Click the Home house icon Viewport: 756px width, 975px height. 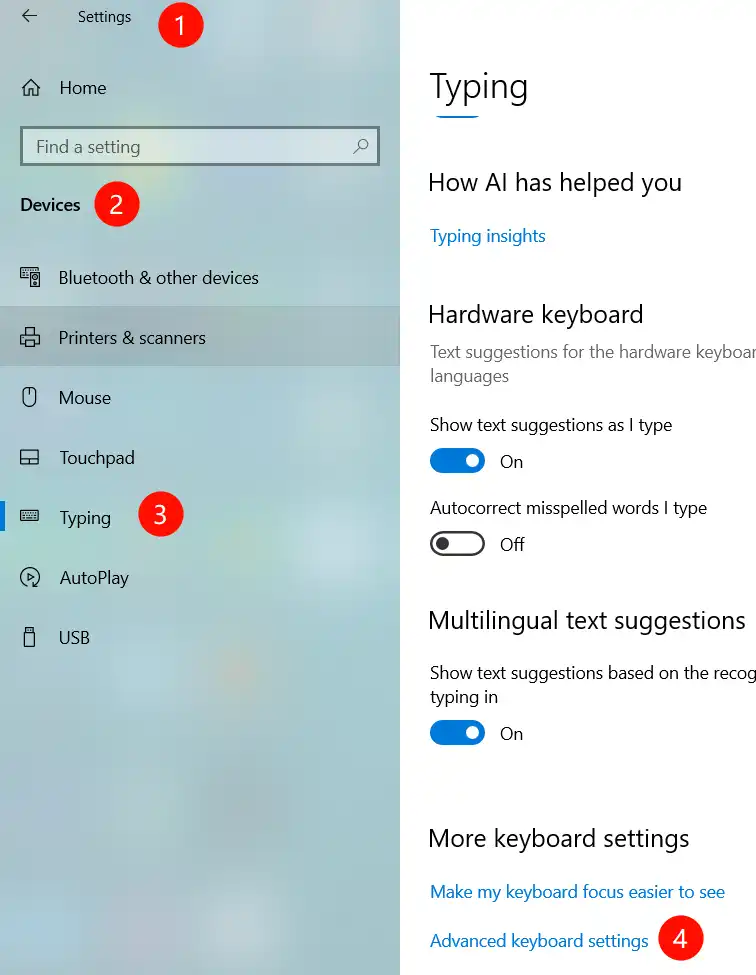tap(30, 88)
